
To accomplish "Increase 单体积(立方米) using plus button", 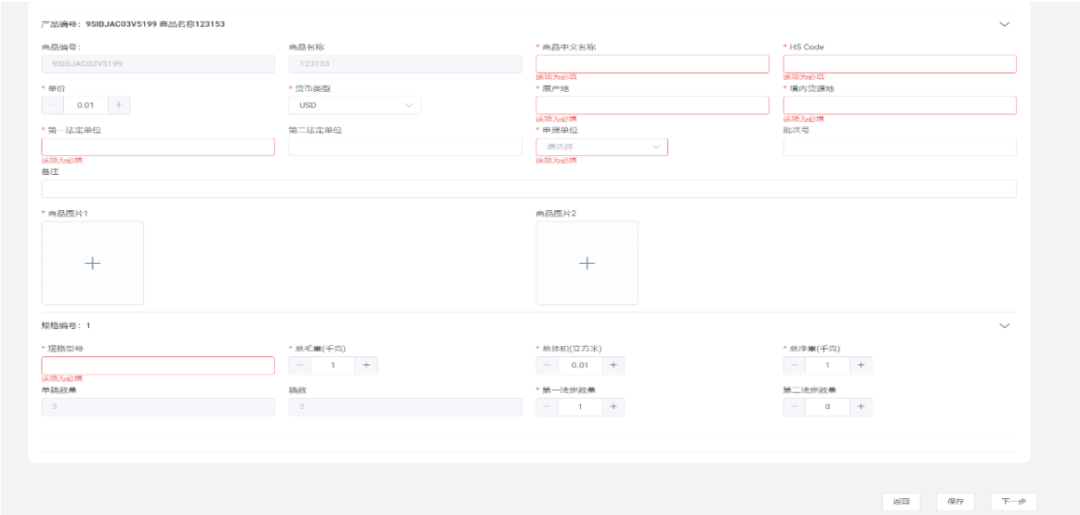I will pos(613,366).
